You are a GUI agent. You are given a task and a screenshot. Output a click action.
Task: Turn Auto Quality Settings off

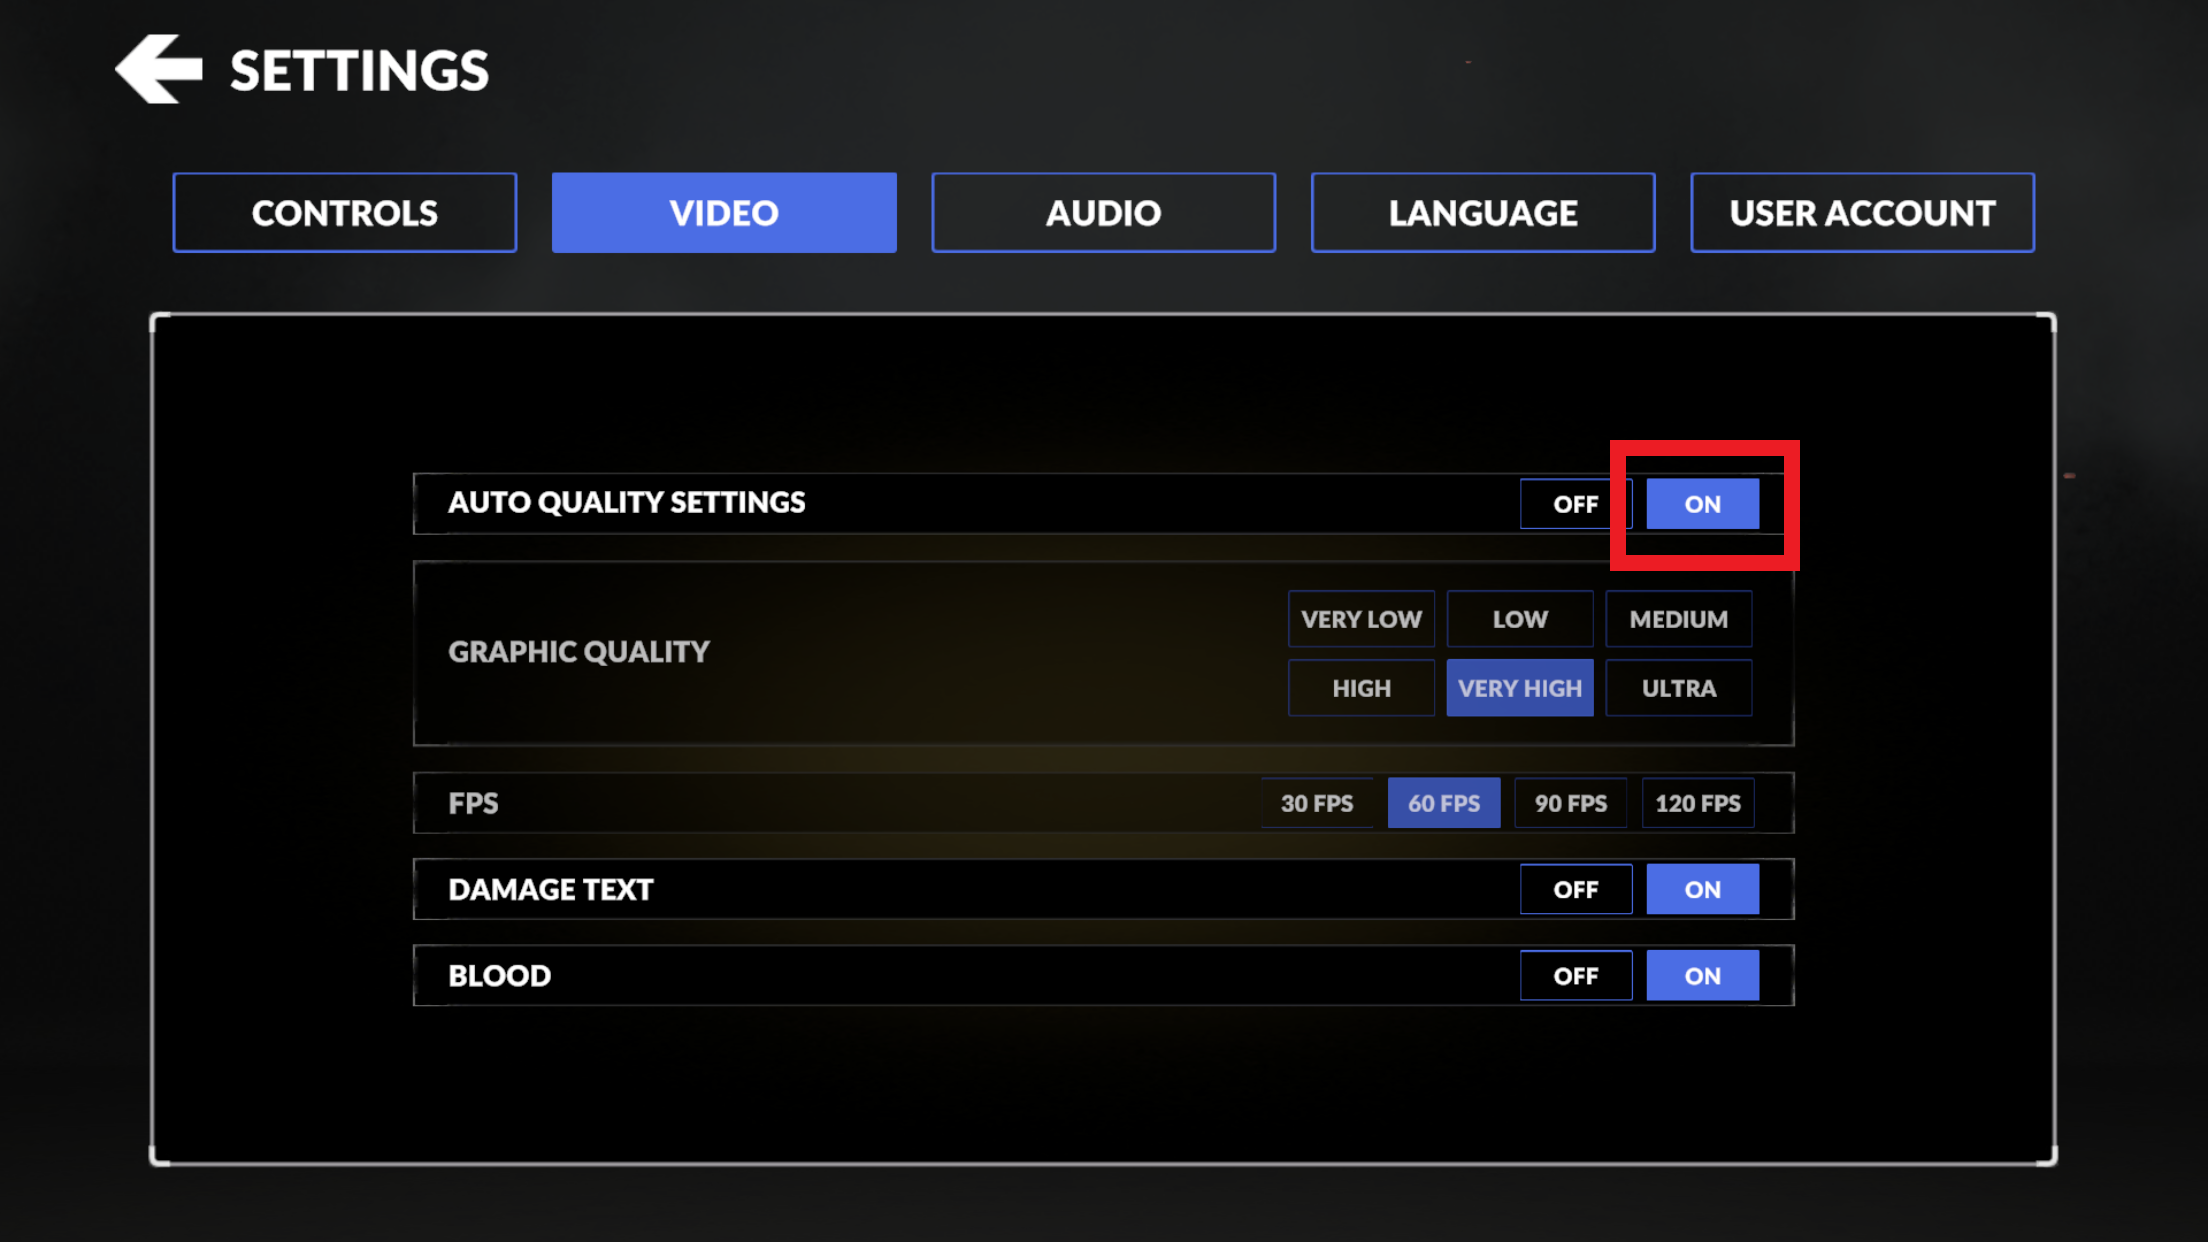pyautogui.click(x=1575, y=503)
